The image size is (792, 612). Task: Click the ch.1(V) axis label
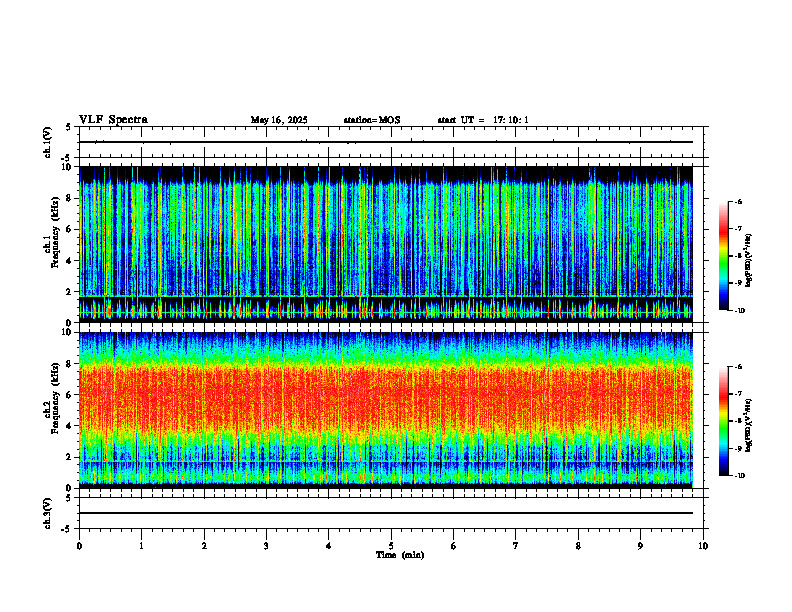47,142
